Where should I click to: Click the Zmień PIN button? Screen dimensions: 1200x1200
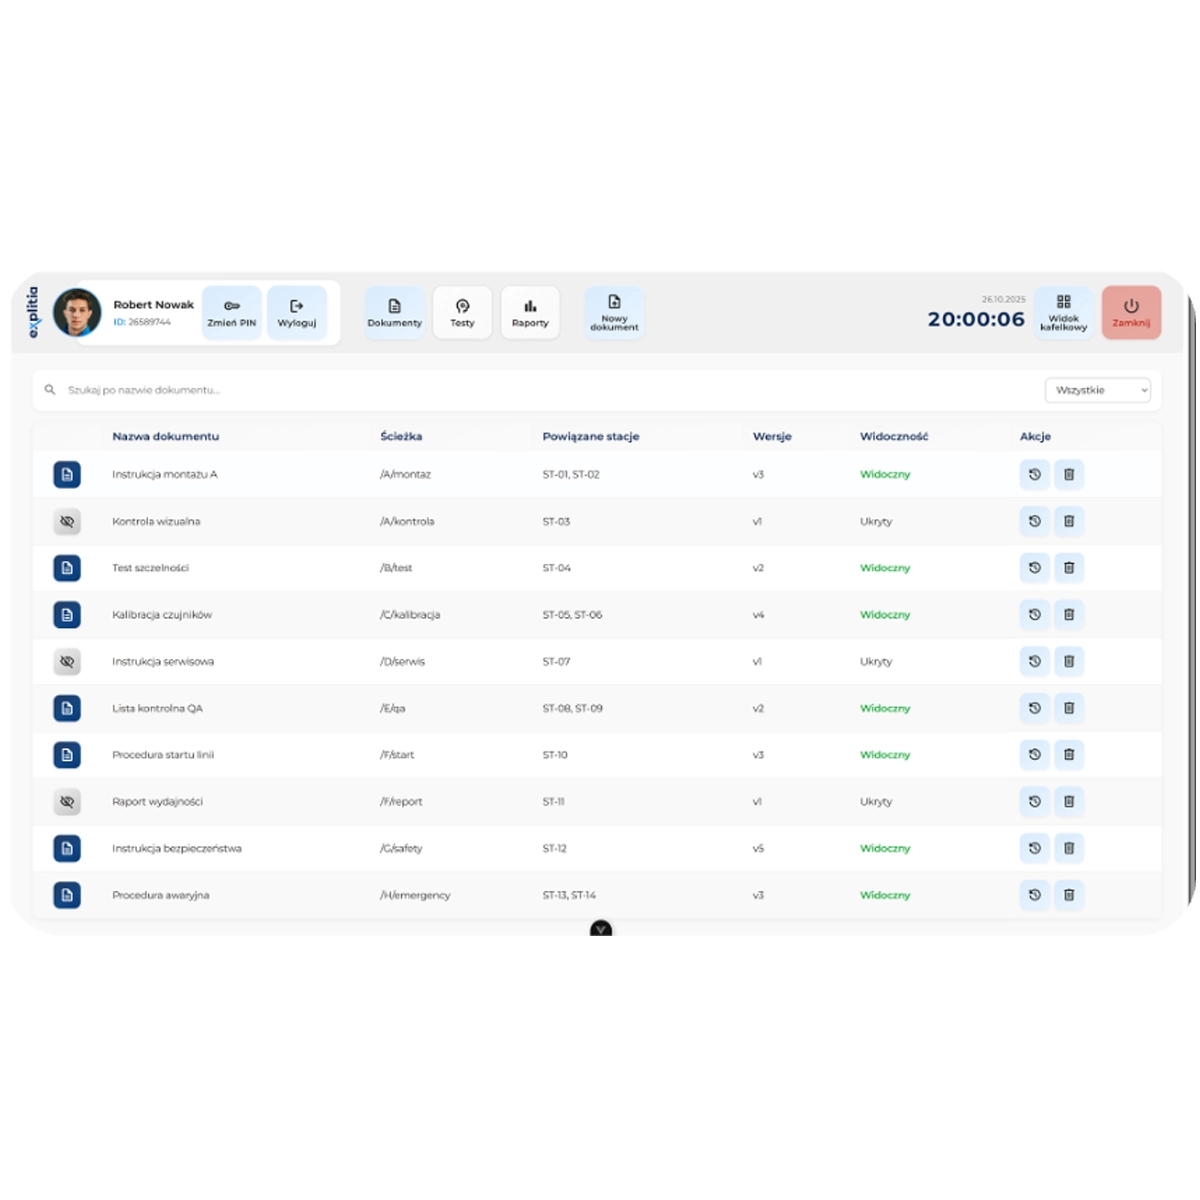(232, 313)
